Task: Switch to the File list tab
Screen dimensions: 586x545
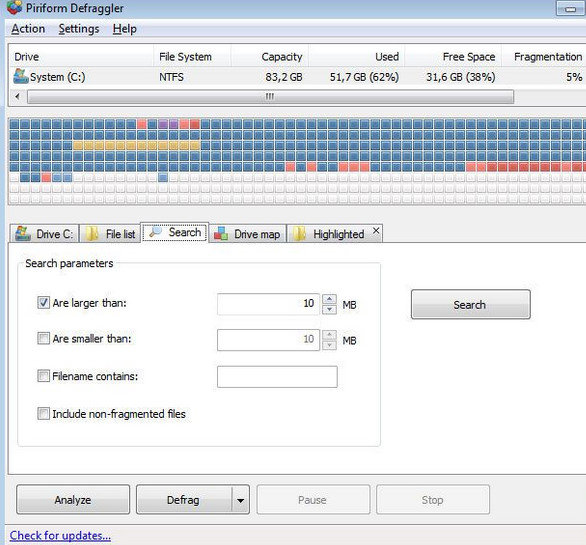Action: [110, 234]
